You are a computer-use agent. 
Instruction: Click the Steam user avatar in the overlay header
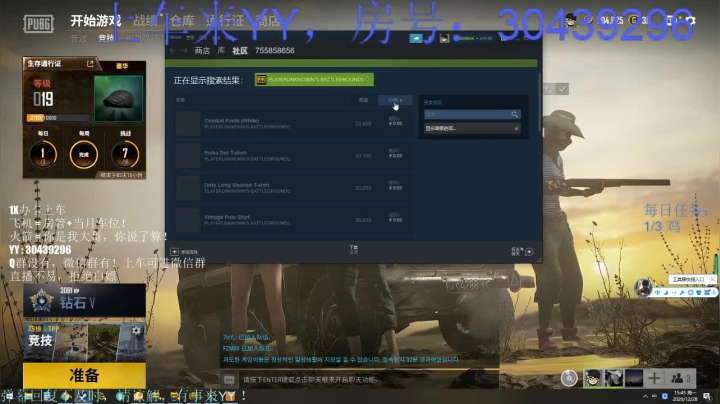point(444,39)
